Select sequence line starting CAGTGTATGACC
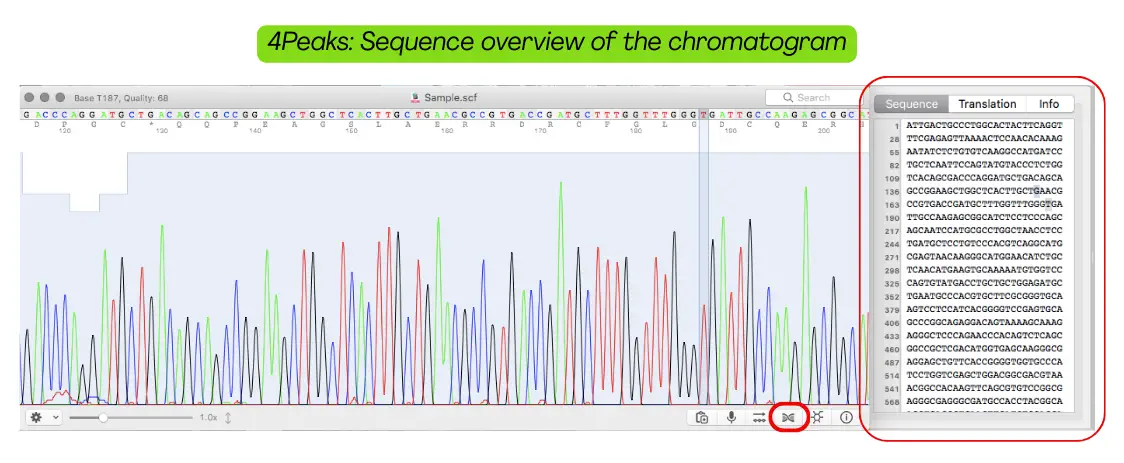This screenshot has width=1124, height=463. [984, 283]
